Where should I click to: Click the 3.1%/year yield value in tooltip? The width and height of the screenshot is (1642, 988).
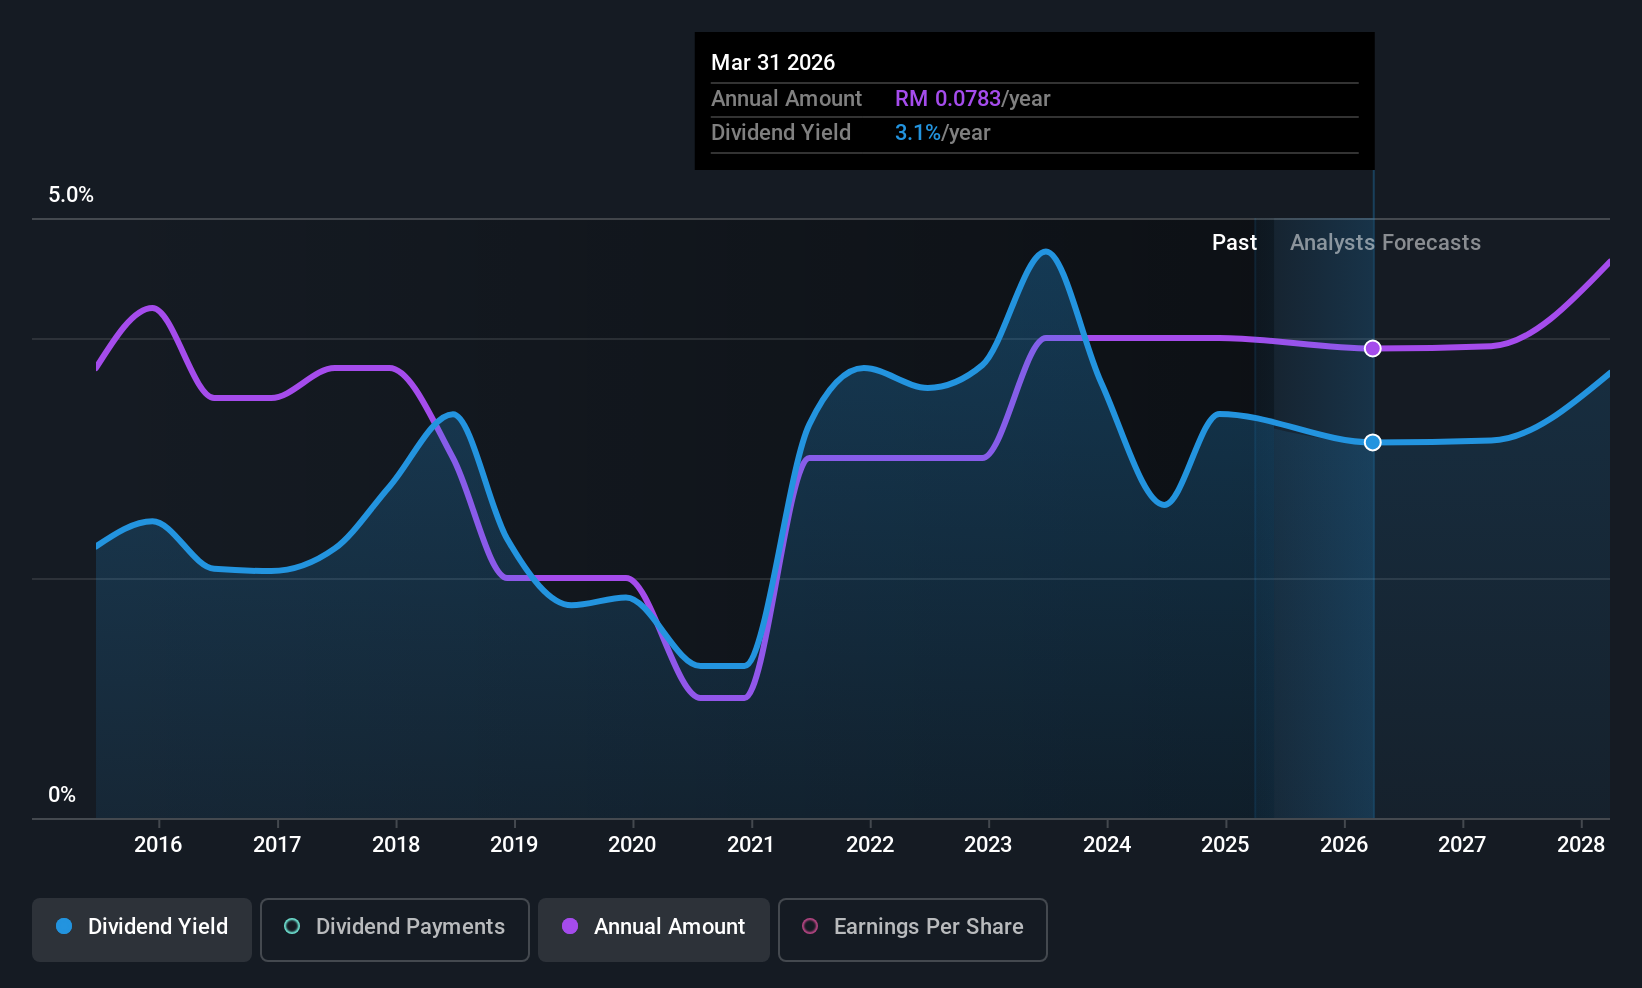[942, 133]
